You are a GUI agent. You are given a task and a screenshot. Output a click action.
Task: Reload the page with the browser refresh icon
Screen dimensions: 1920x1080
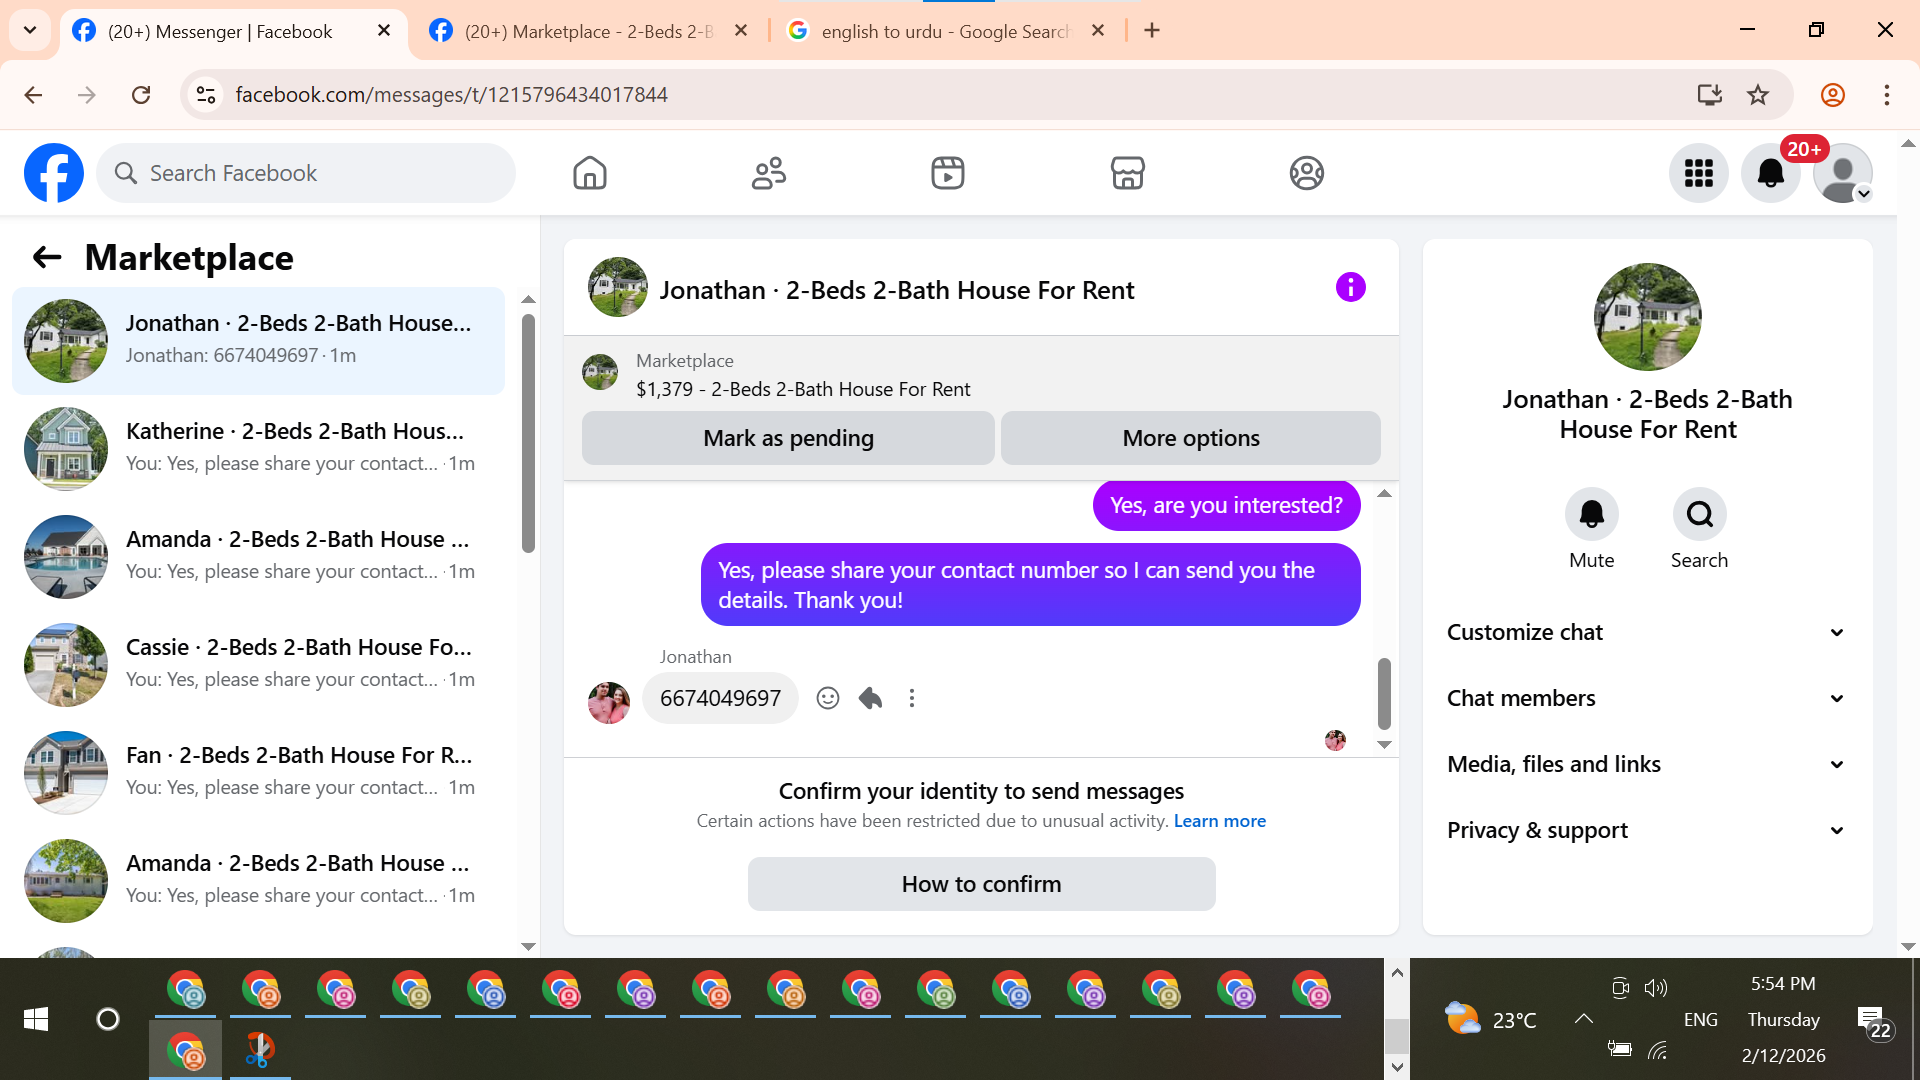141,95
